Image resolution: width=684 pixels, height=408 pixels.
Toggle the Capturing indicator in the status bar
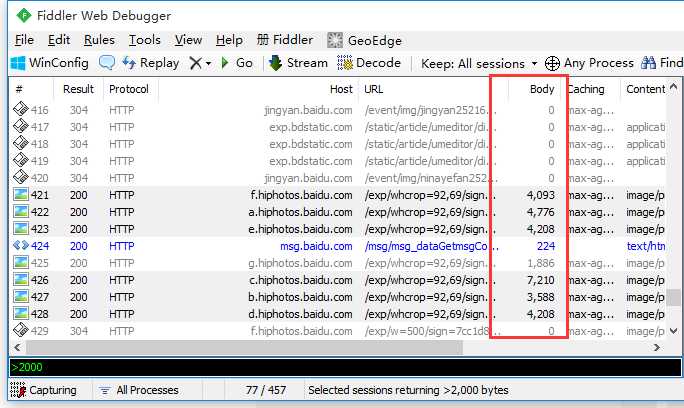point(43,390)
